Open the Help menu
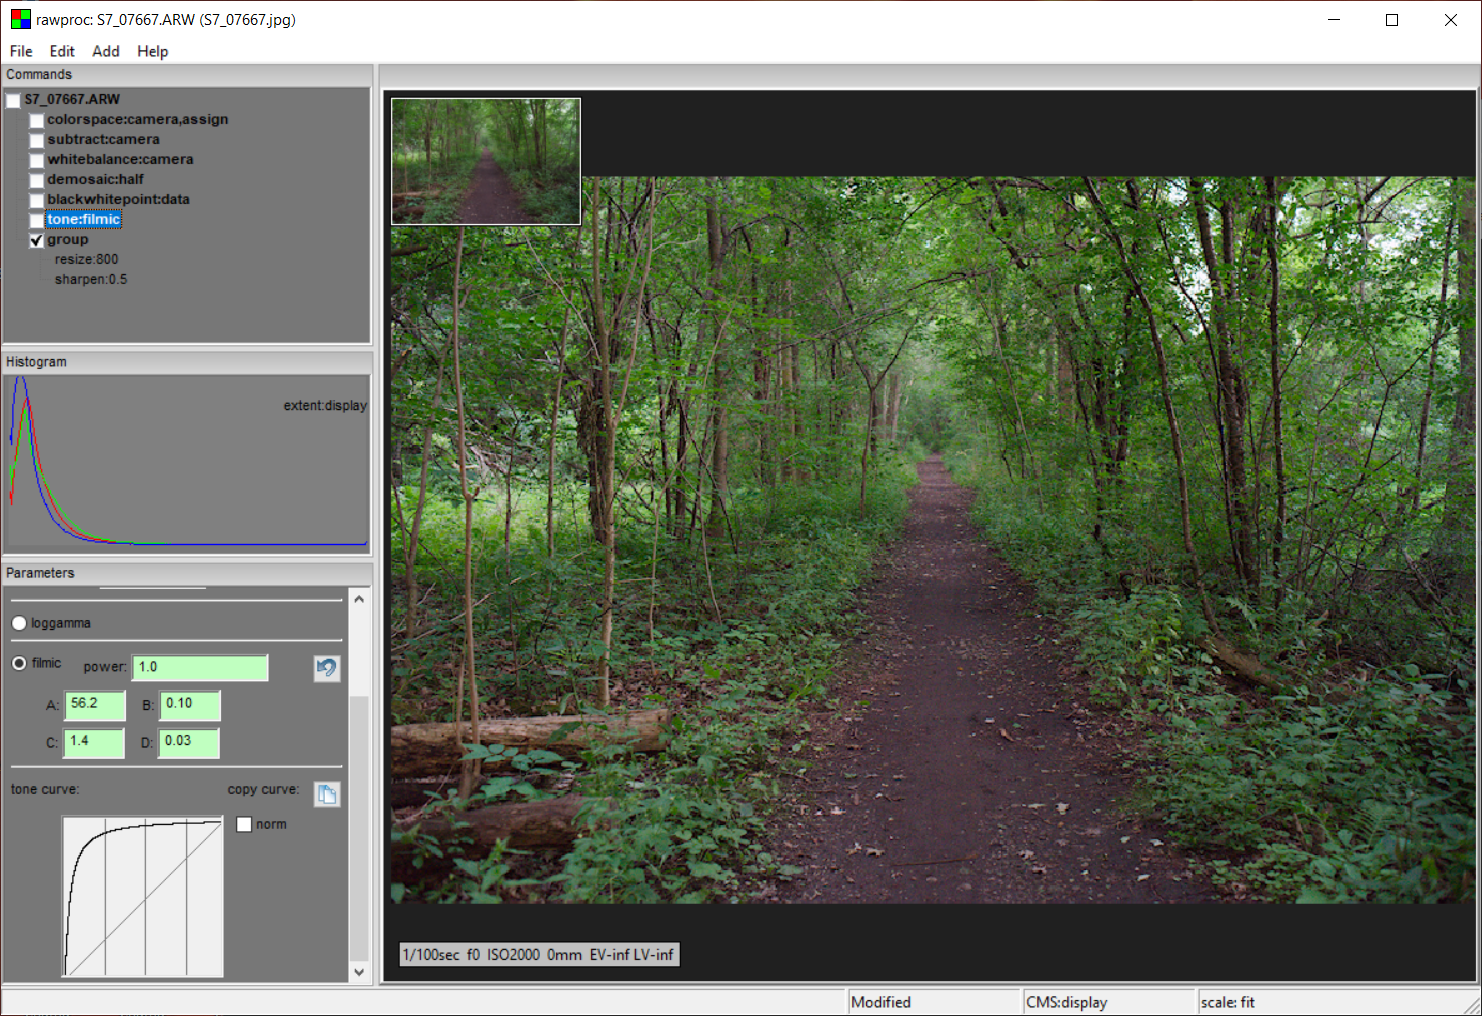 point(152,51)
